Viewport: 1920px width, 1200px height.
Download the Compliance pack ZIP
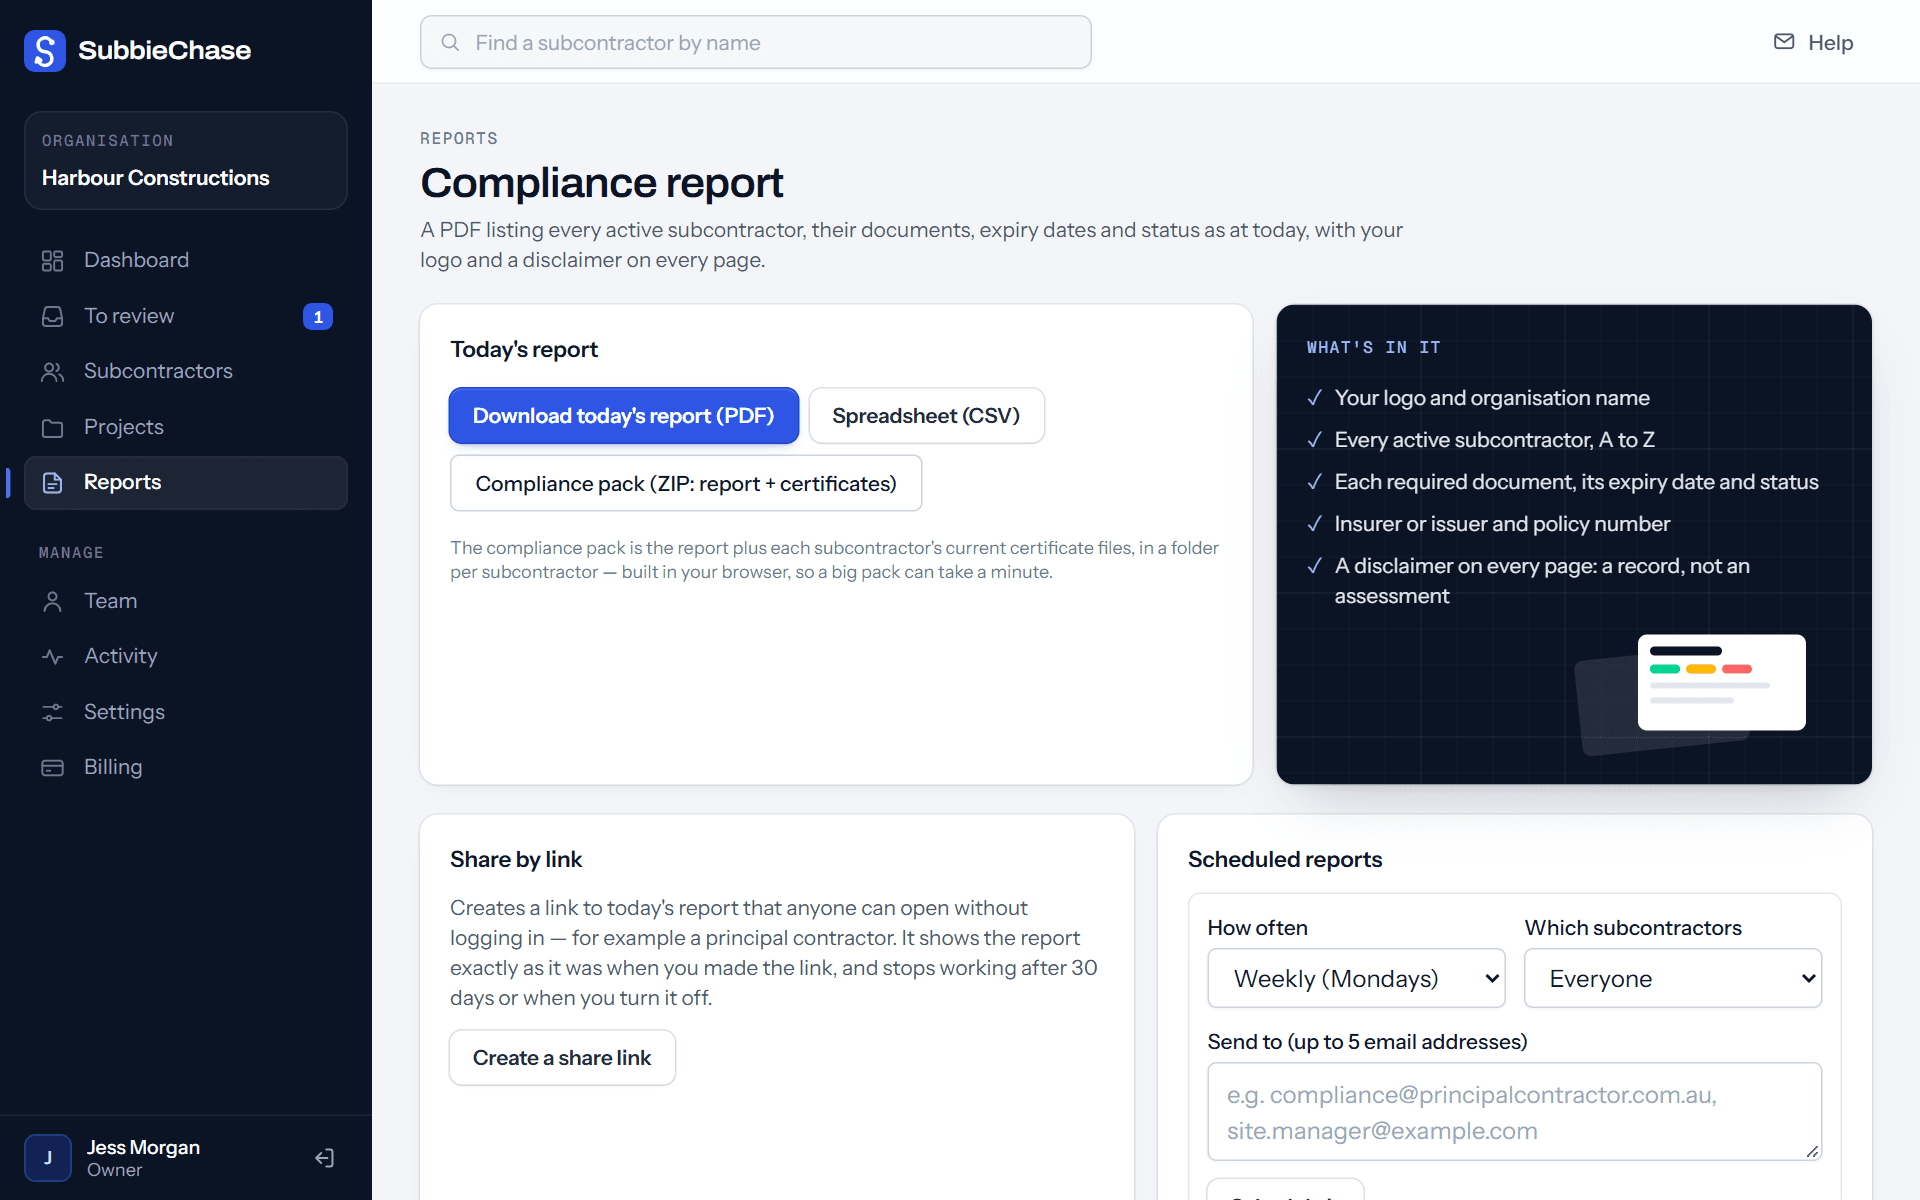tap(686, 484)
